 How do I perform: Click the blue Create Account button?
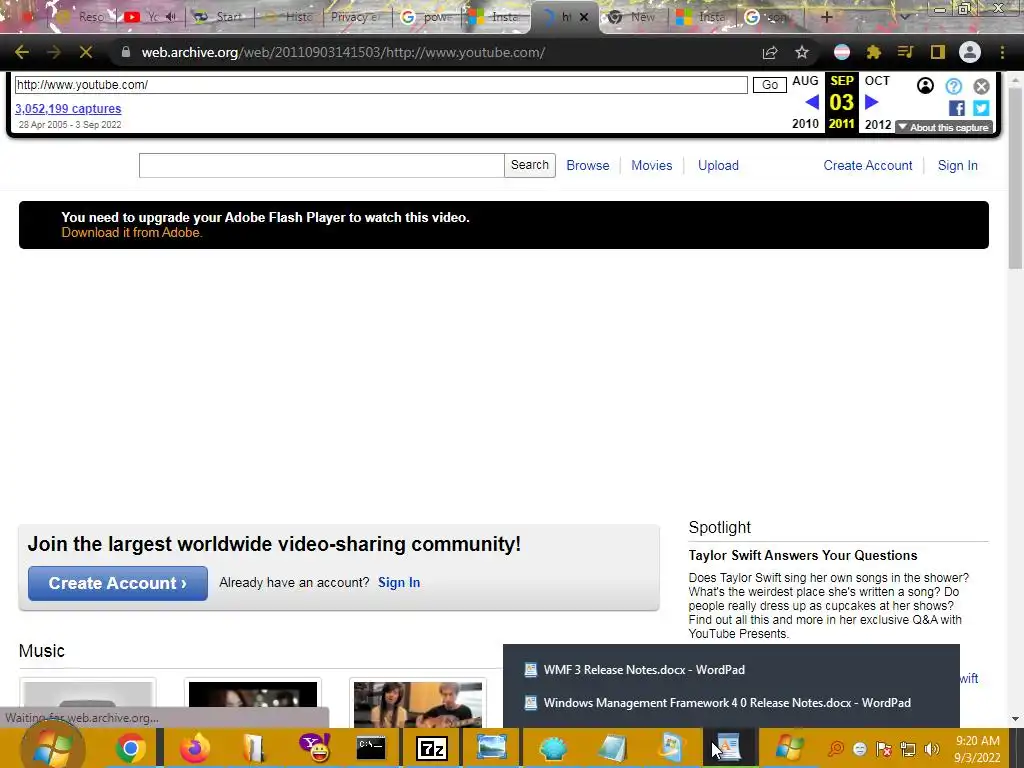click(118, 583)
